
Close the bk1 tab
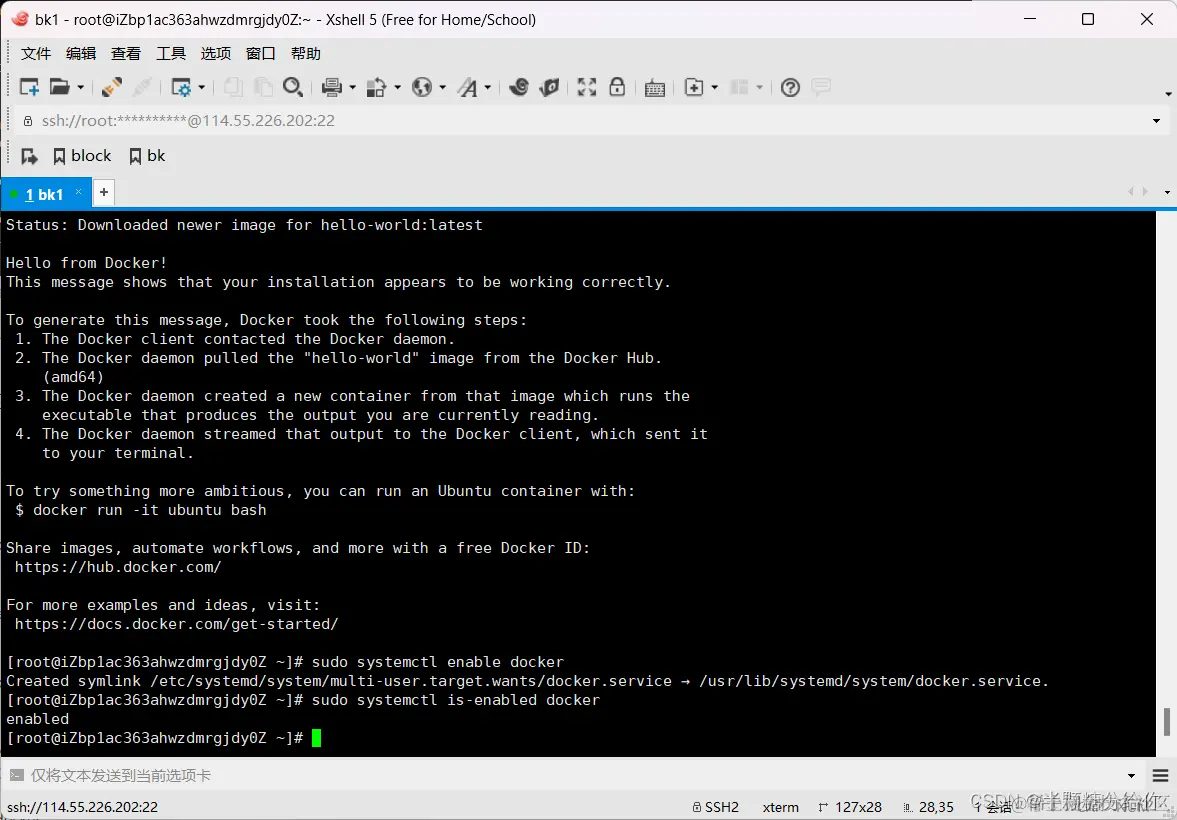tap(78, 192)
